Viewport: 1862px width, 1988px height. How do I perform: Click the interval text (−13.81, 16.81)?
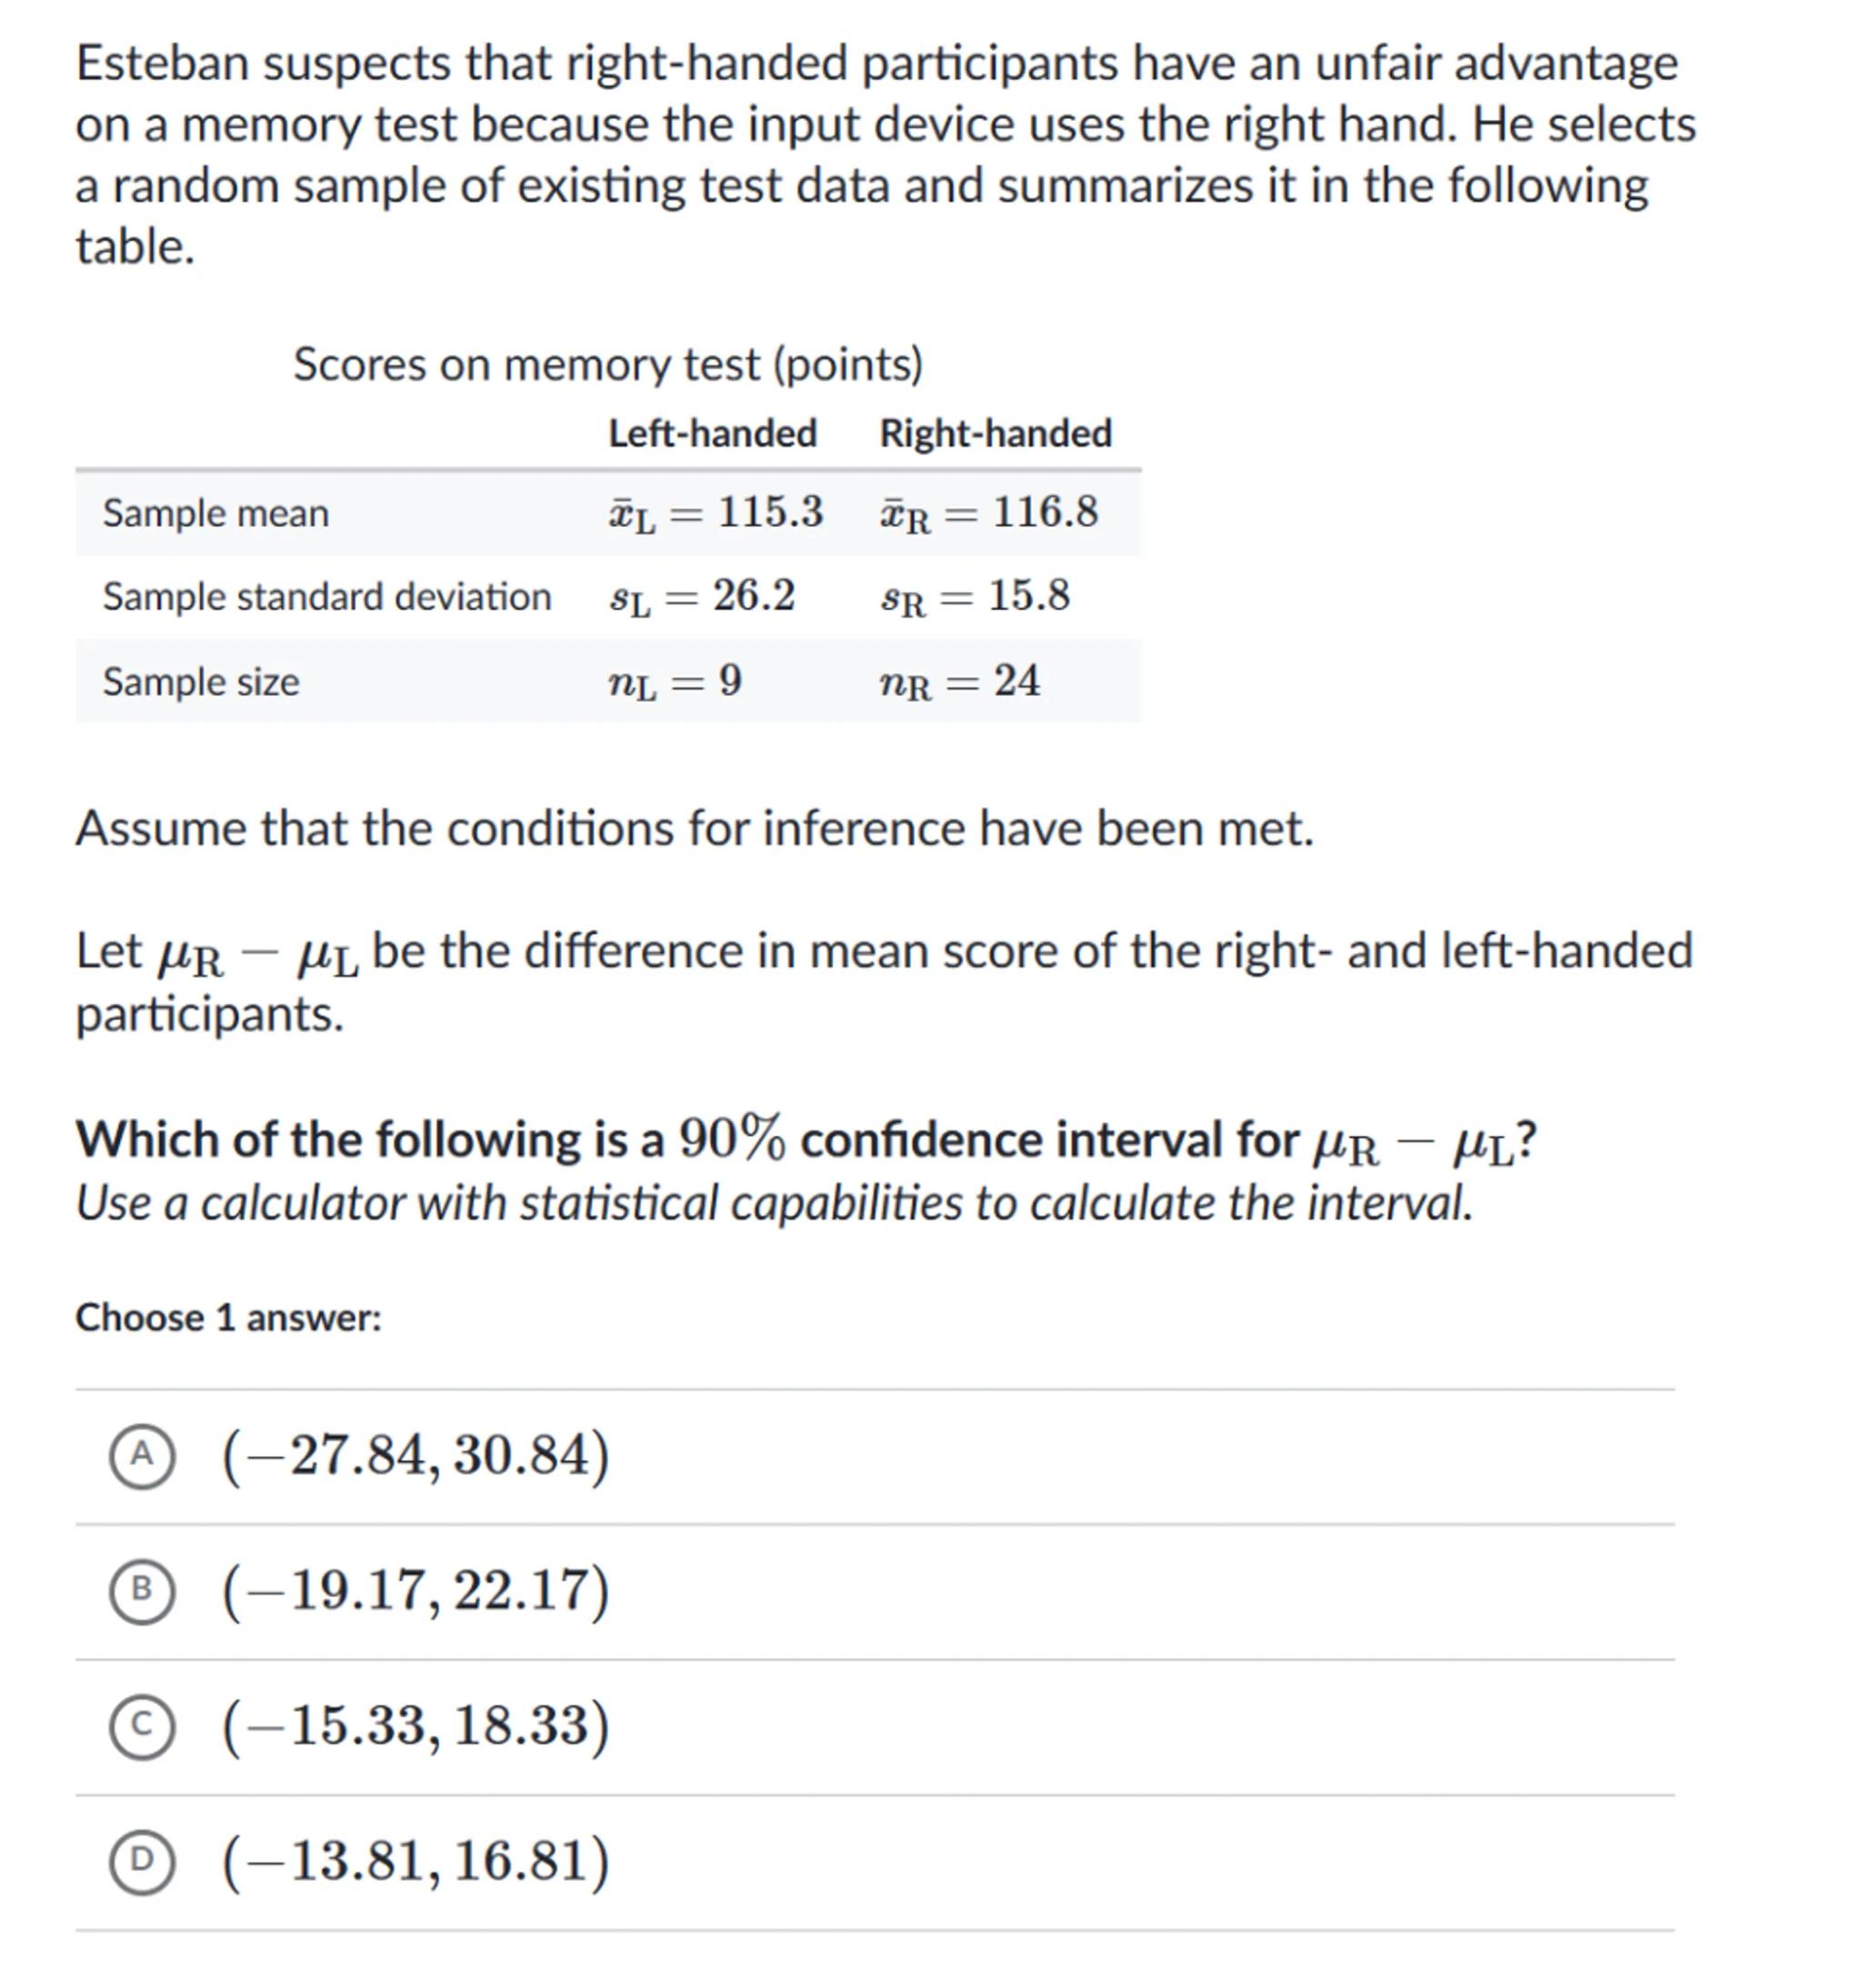(415, 1860)
